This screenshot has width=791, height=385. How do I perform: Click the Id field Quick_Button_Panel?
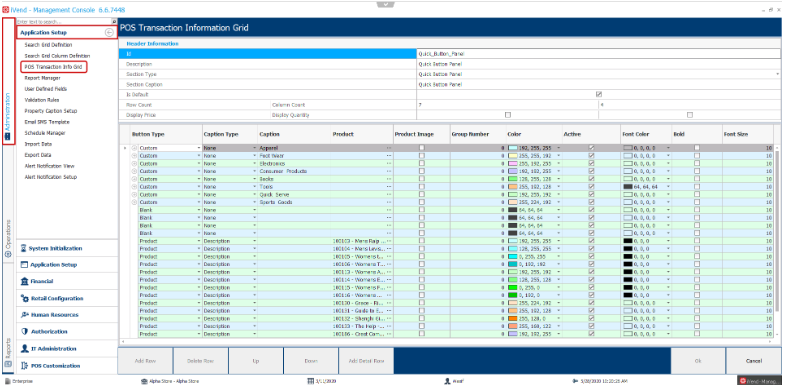click(599, 53)
